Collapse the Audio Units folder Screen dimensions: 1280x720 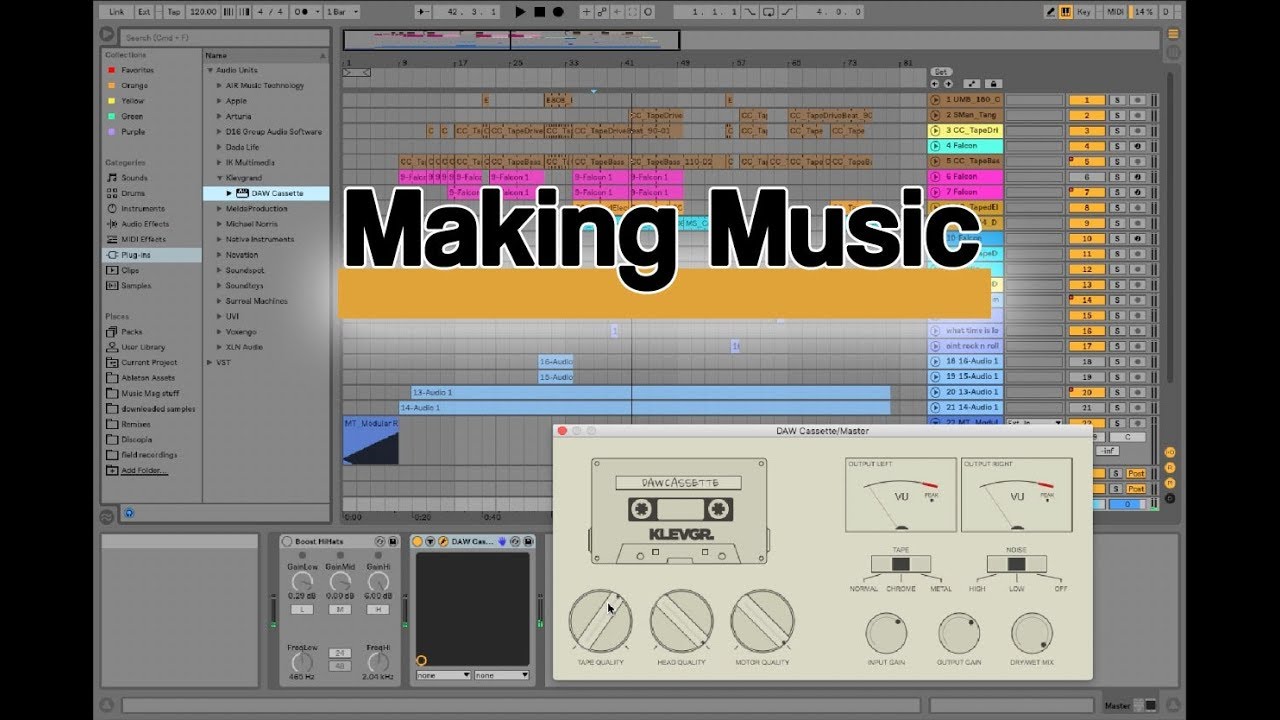(x=210, y=71)
